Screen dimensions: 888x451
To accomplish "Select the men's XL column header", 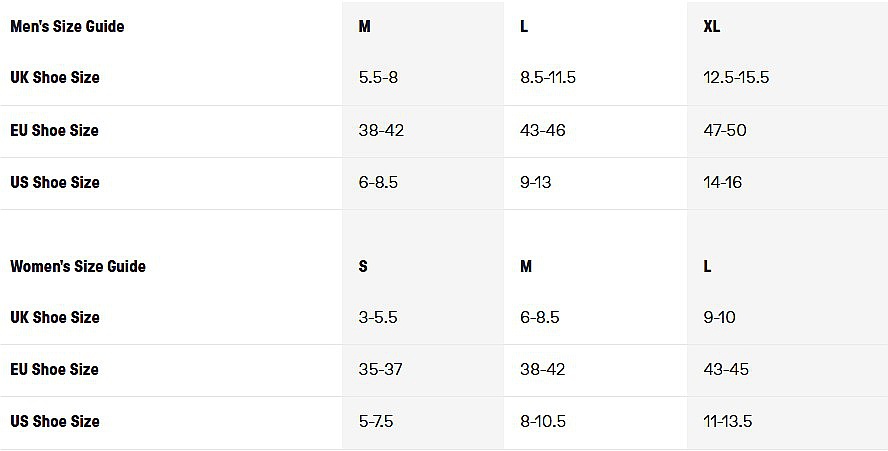I will [712, 27].
